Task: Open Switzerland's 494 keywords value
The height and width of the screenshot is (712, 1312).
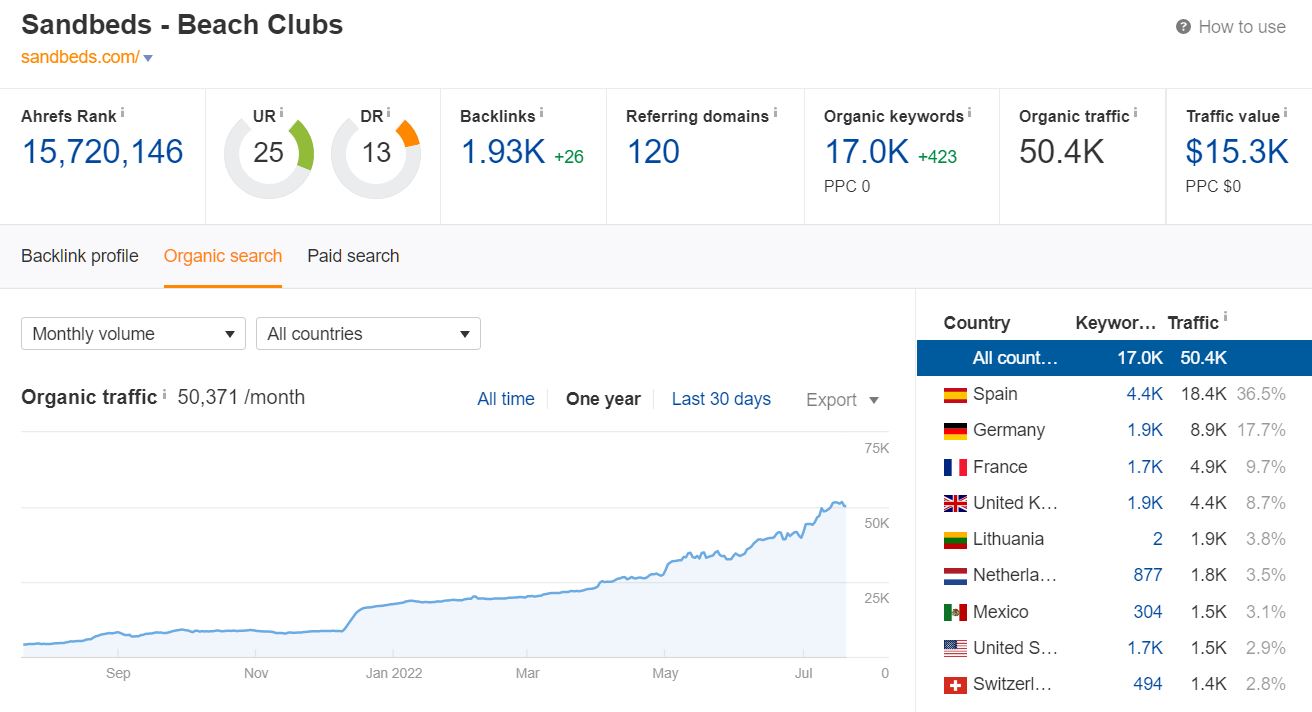Action: tap(1148, 684)
